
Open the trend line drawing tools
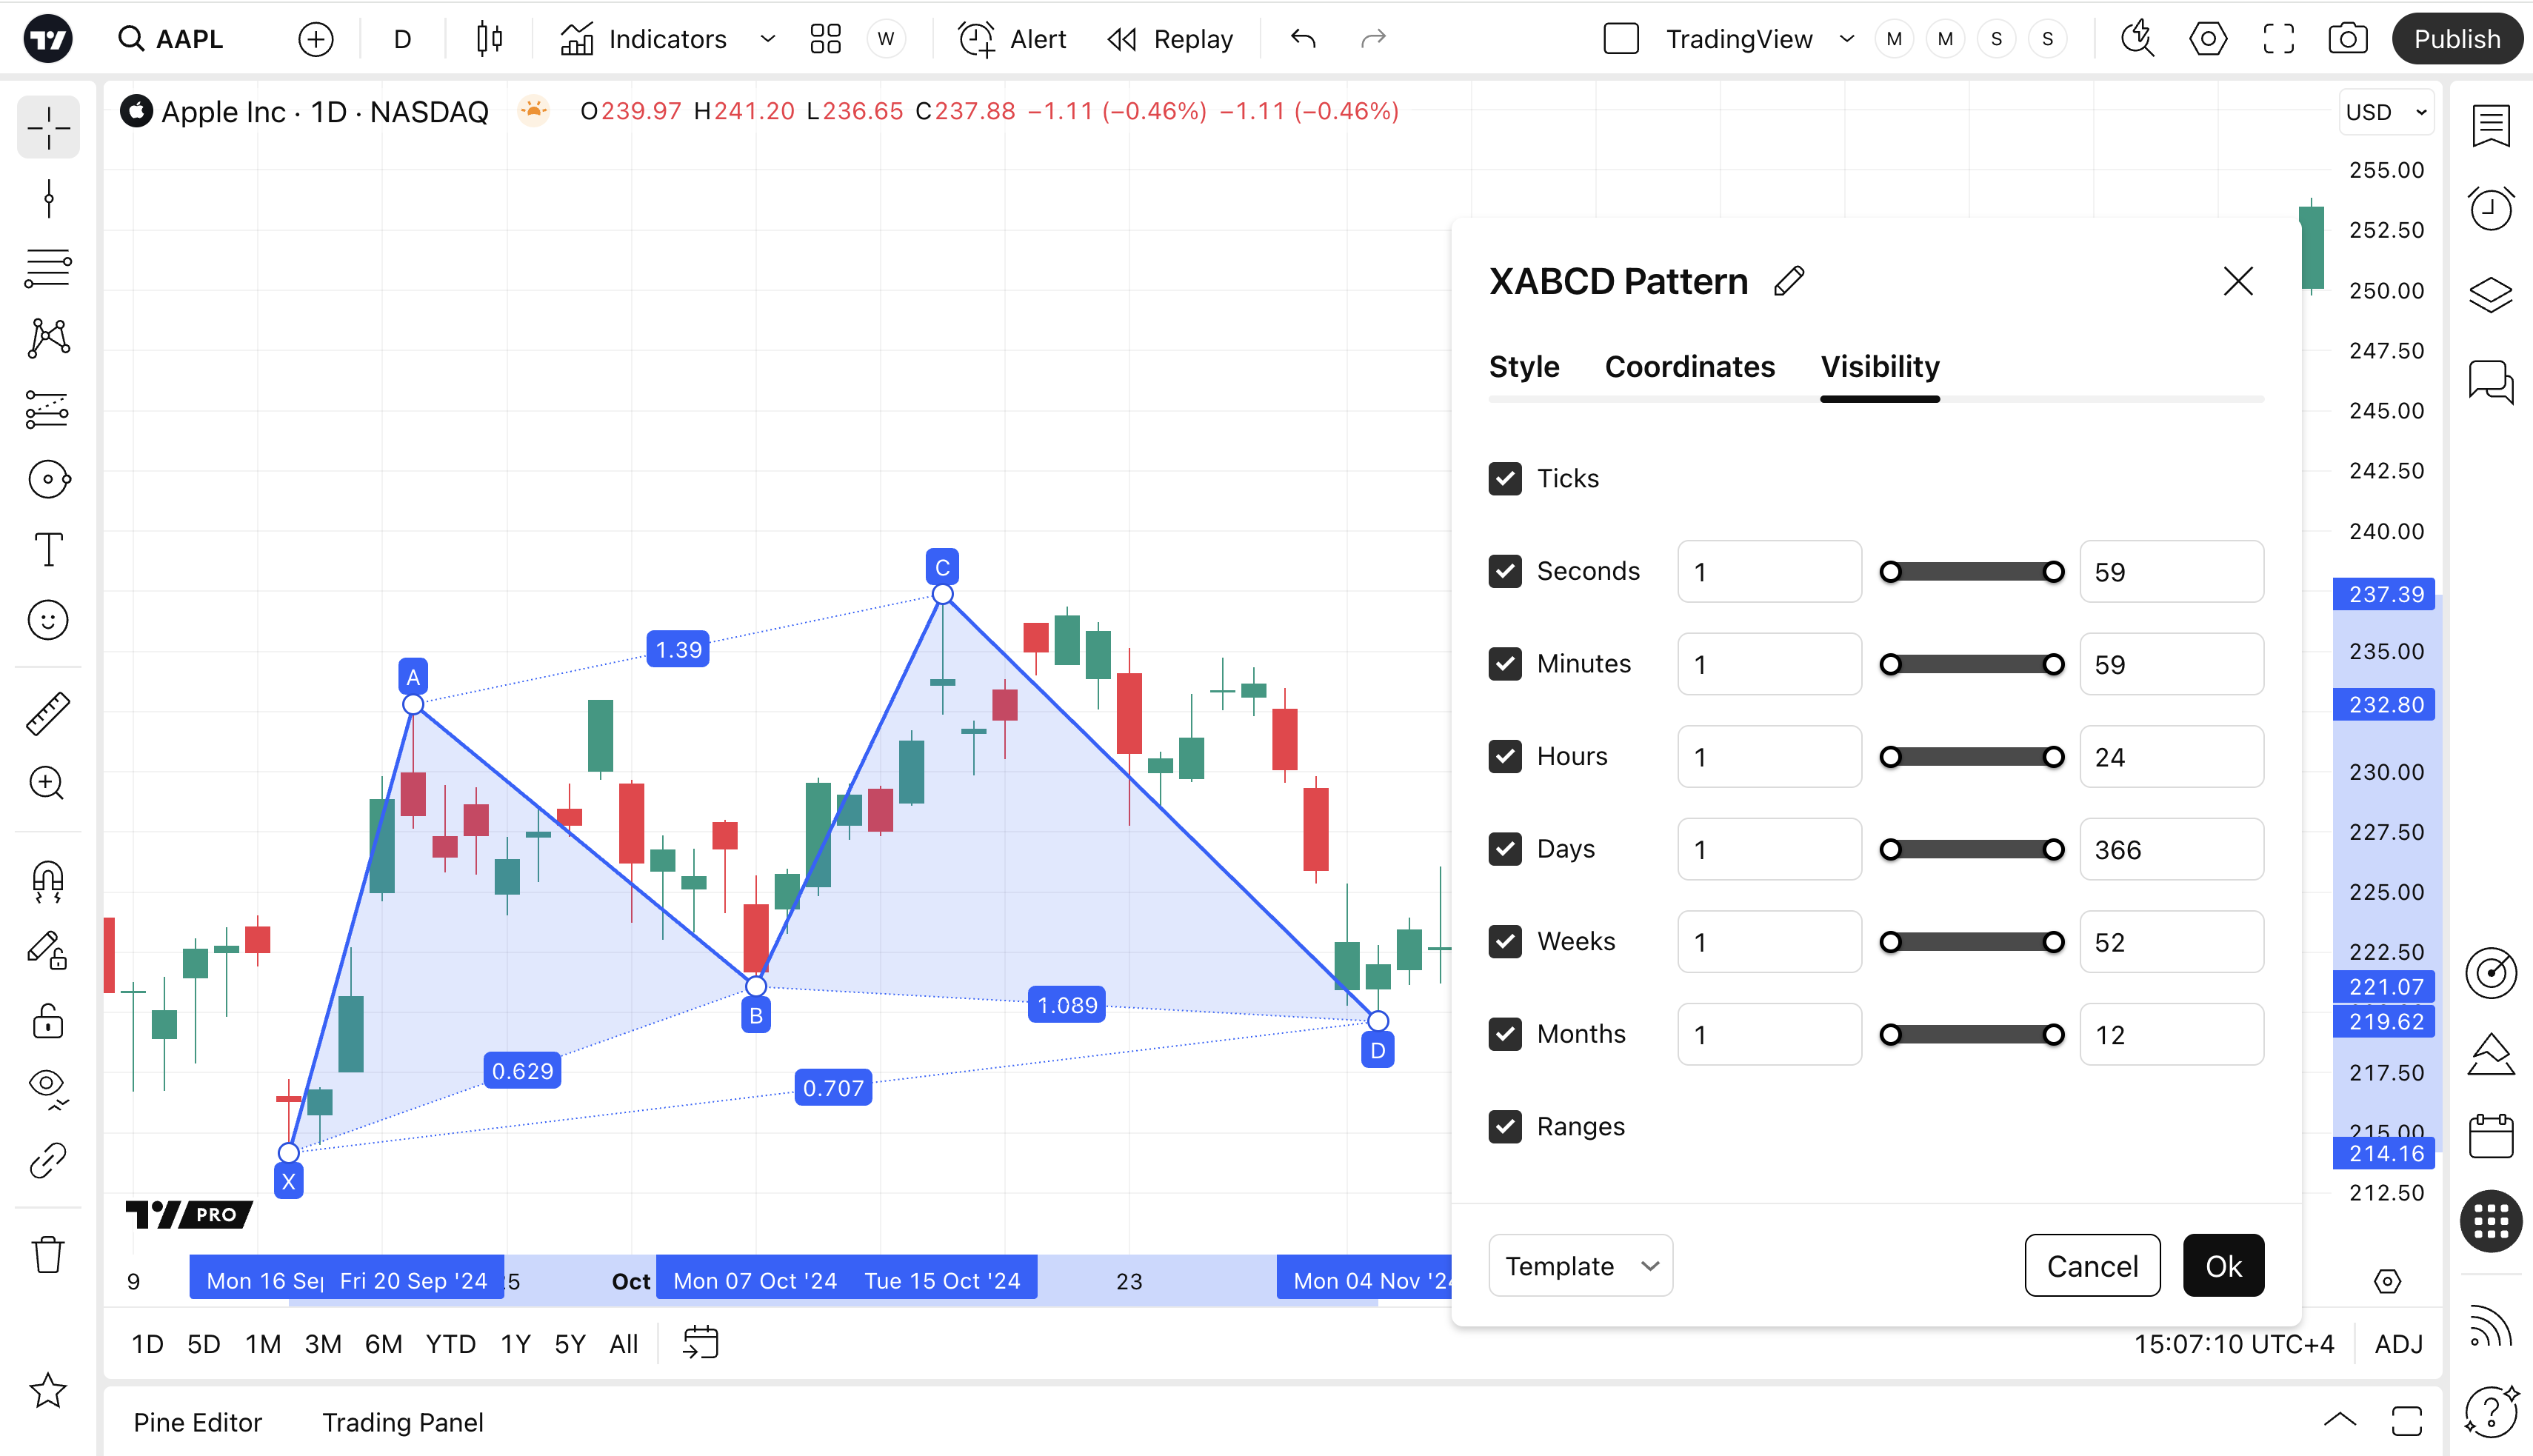[x=48, y=198]
